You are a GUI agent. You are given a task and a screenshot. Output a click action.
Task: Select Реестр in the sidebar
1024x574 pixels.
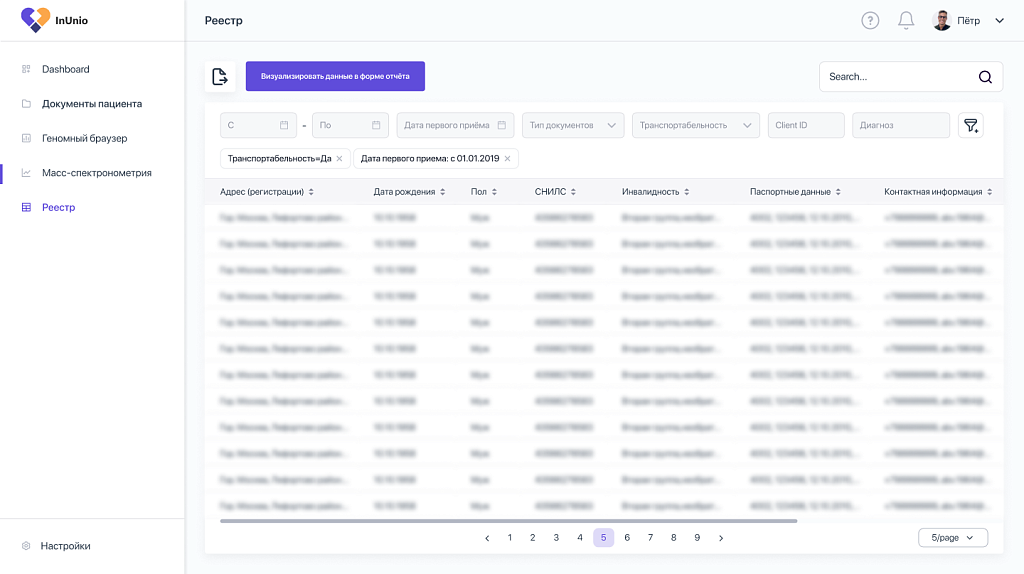coord(58,208)
